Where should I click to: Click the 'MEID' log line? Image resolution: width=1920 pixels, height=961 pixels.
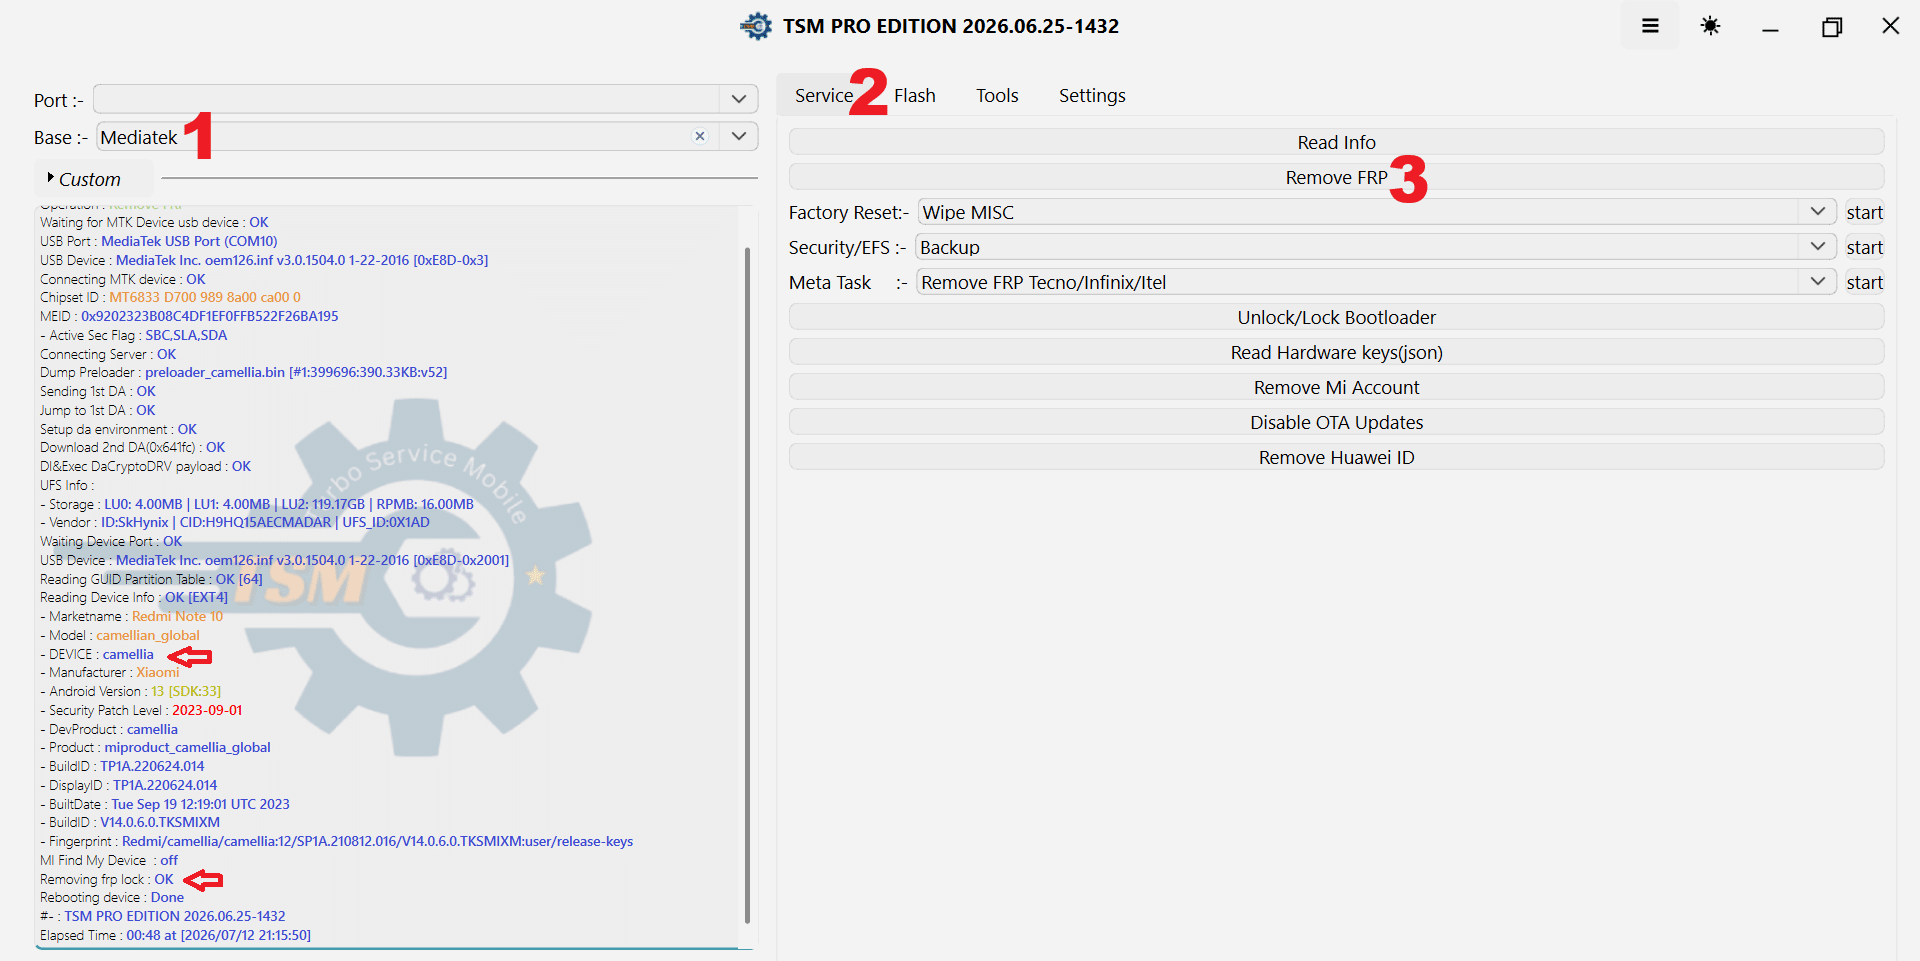(189, 316)
